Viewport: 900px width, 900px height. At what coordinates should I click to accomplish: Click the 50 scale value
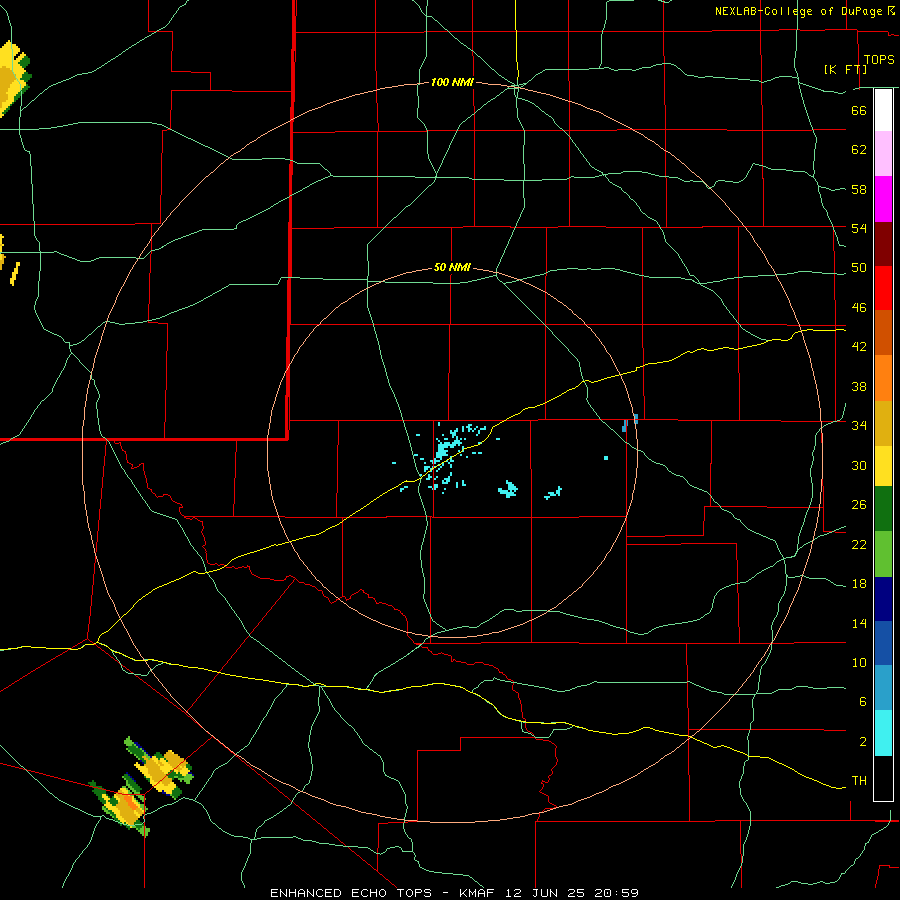click(859, 267)
